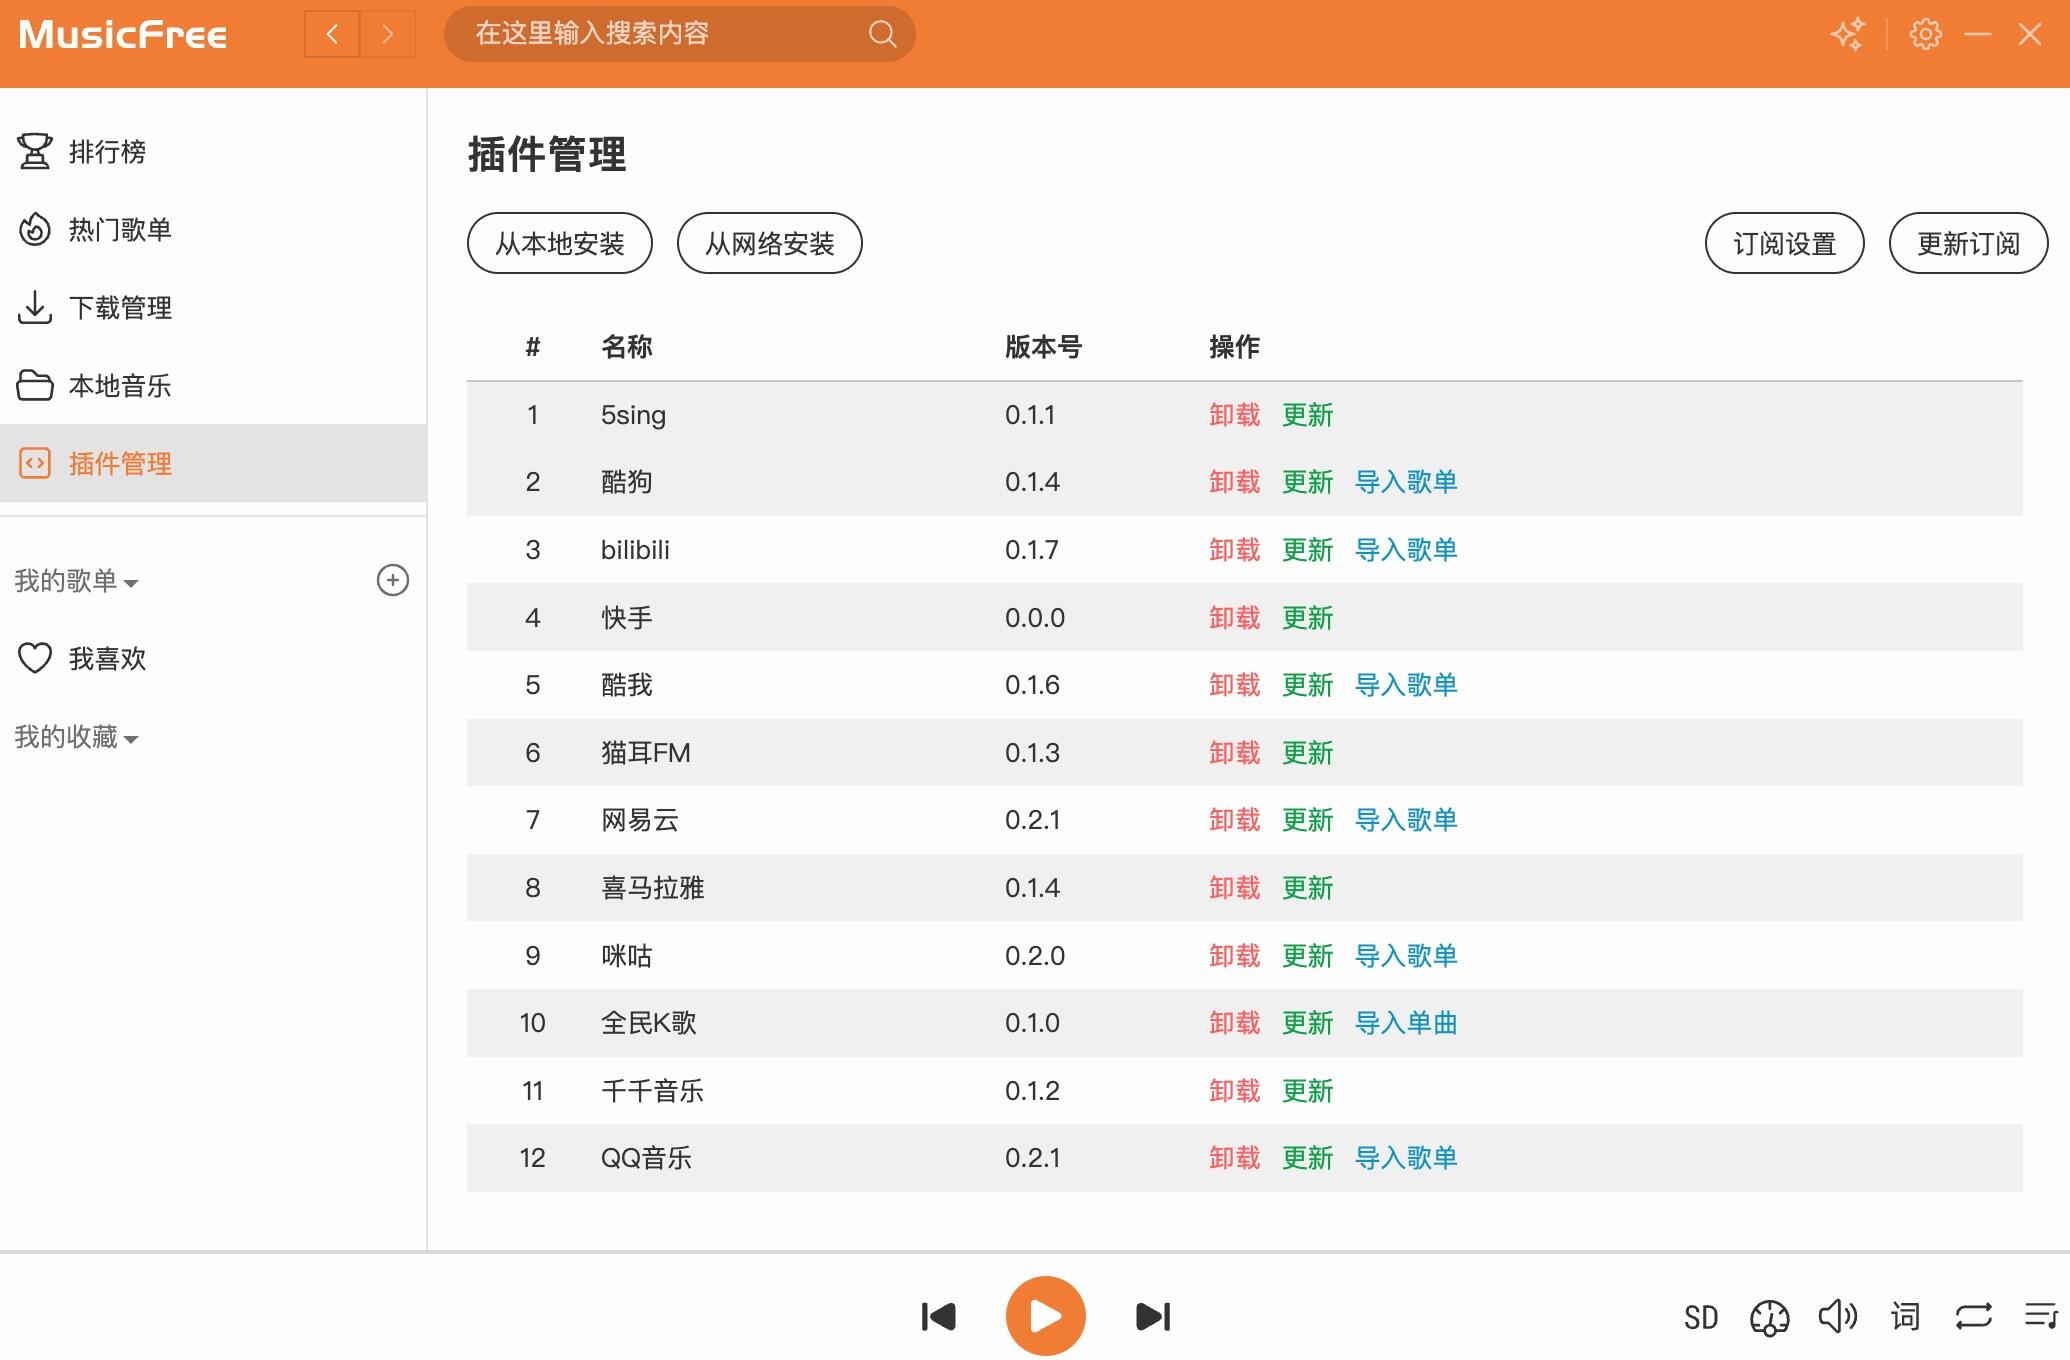
Task: Collapse 我的歌单 section
Action: (x=77, y=581)
